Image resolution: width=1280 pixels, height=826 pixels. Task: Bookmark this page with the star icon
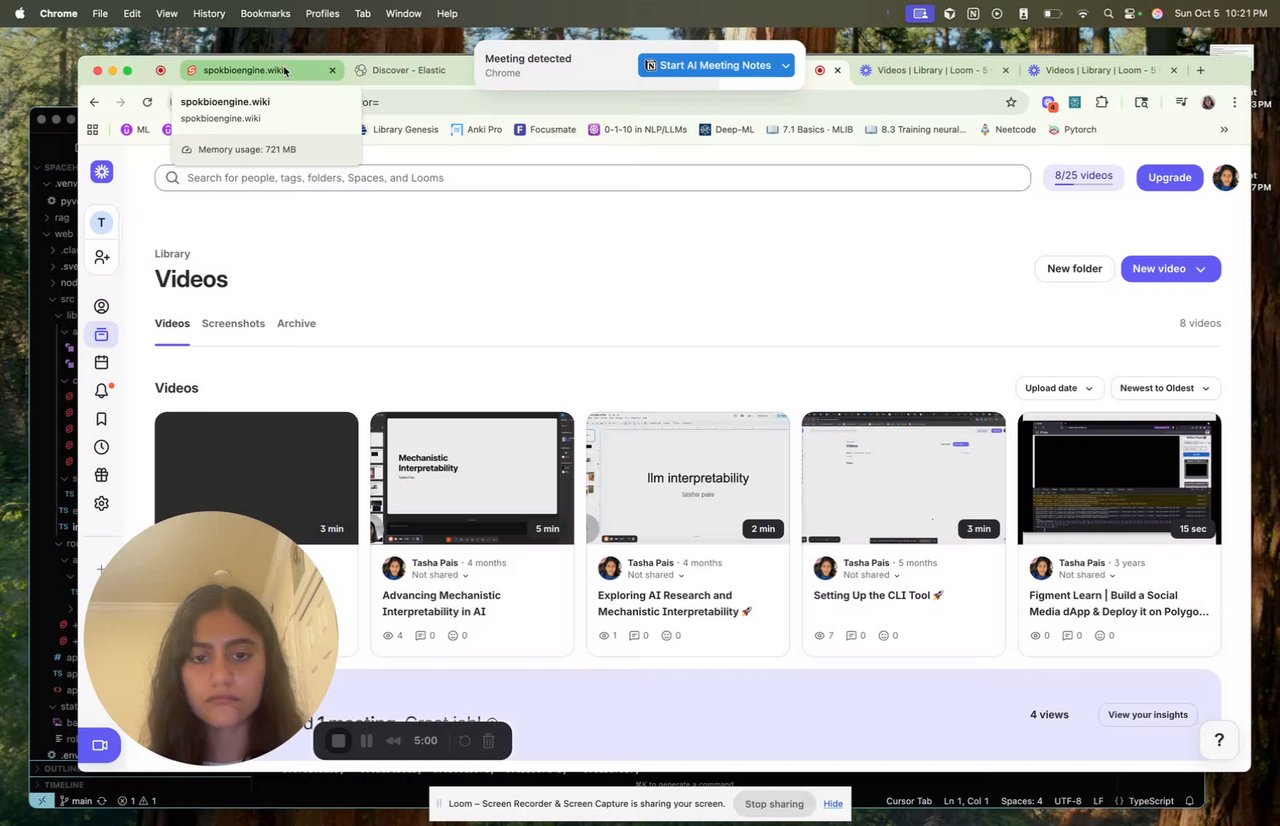pyautogui.click(x=1011, y=102)
